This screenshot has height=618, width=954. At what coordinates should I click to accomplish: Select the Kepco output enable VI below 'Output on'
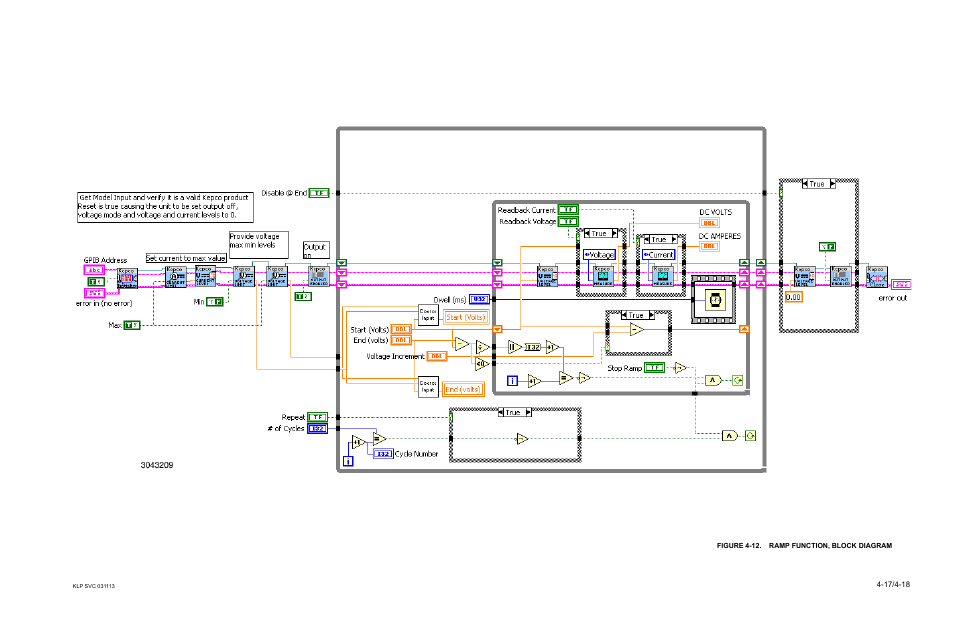(319, 277)
